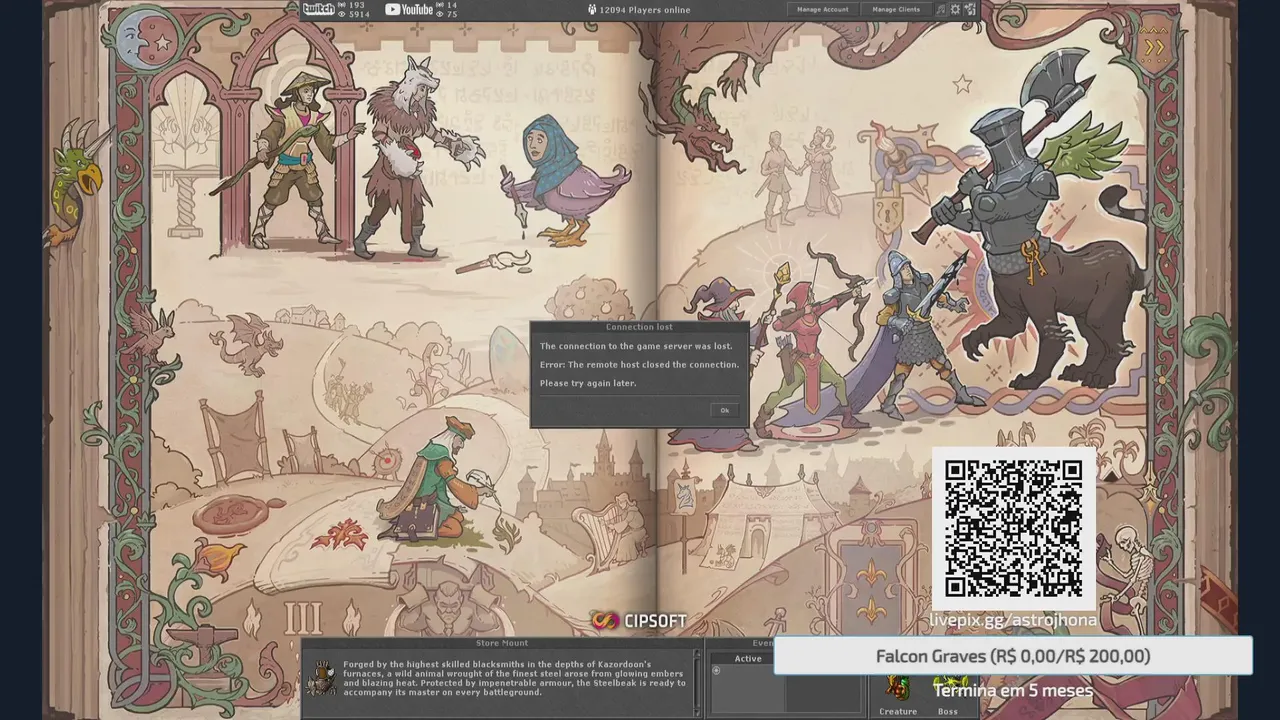Click Ok in the Connection lost dialog
This screenshot has height=720, width=1280.
click(725, 410)
